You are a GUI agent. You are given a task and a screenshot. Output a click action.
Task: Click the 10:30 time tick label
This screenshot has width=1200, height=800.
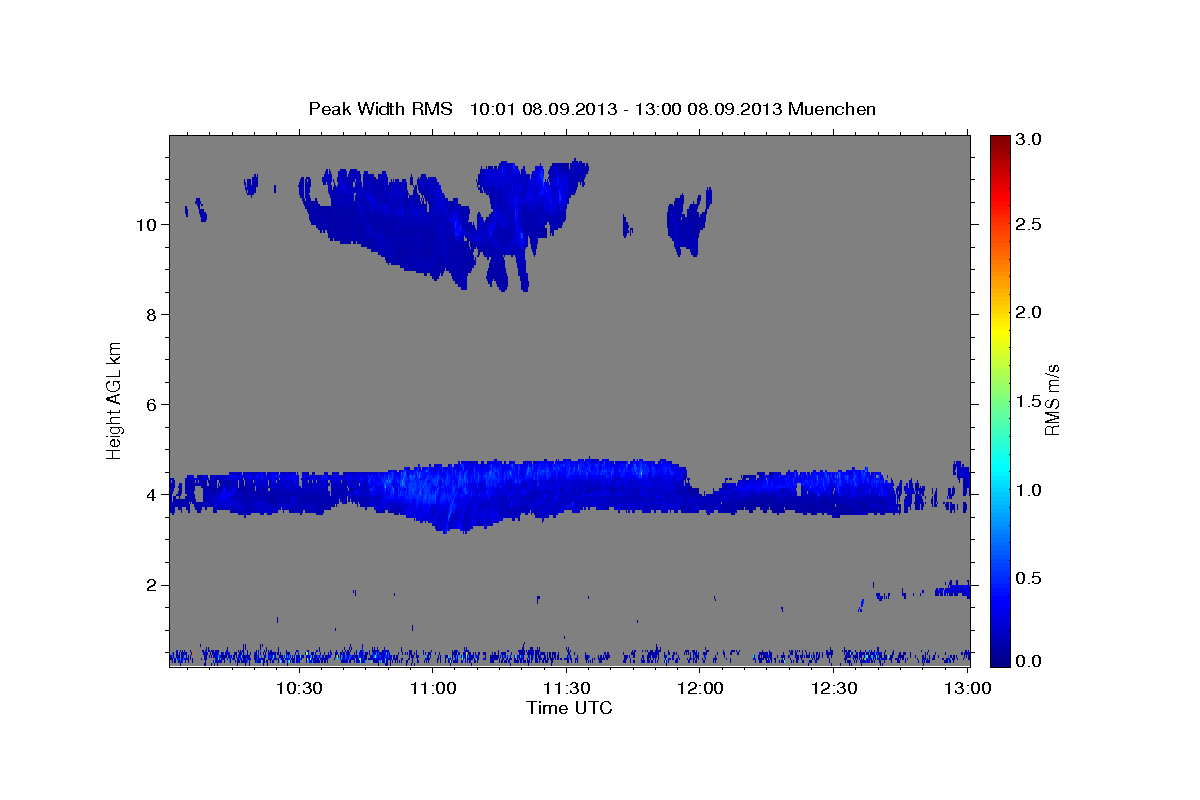298,688
